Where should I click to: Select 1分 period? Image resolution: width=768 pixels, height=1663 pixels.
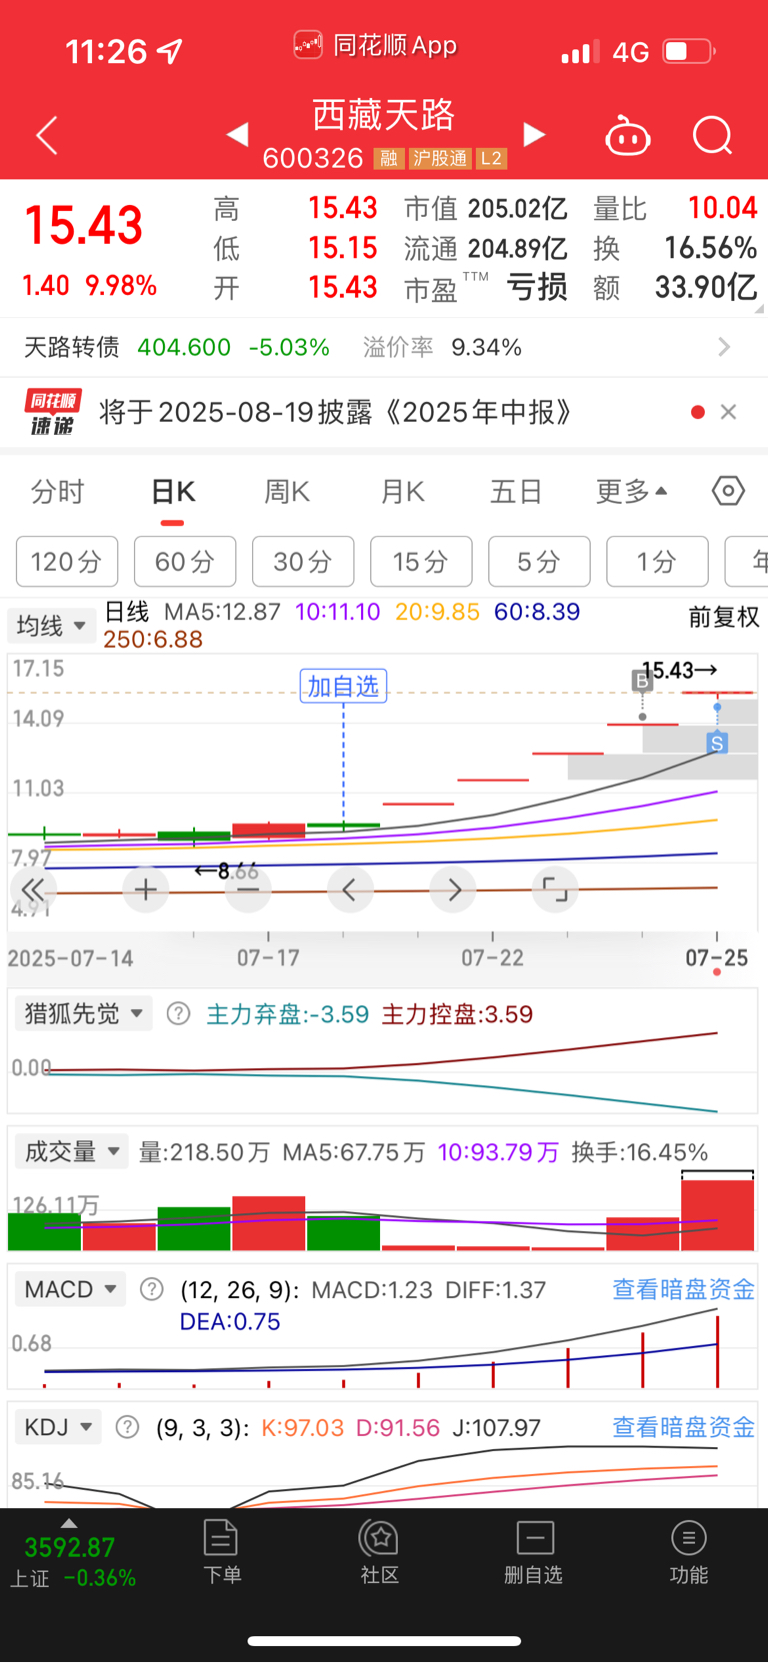(x=657, y=561)
